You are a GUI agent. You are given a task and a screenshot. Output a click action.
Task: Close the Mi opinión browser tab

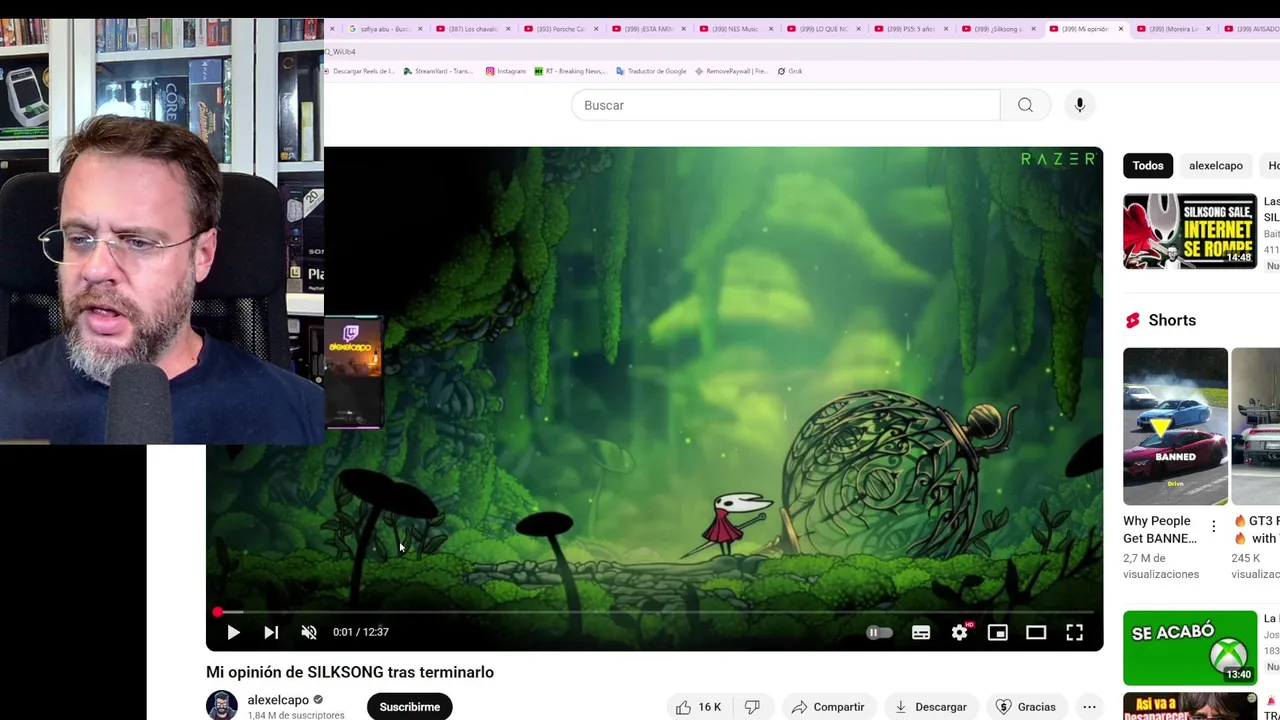(1121, 29)
